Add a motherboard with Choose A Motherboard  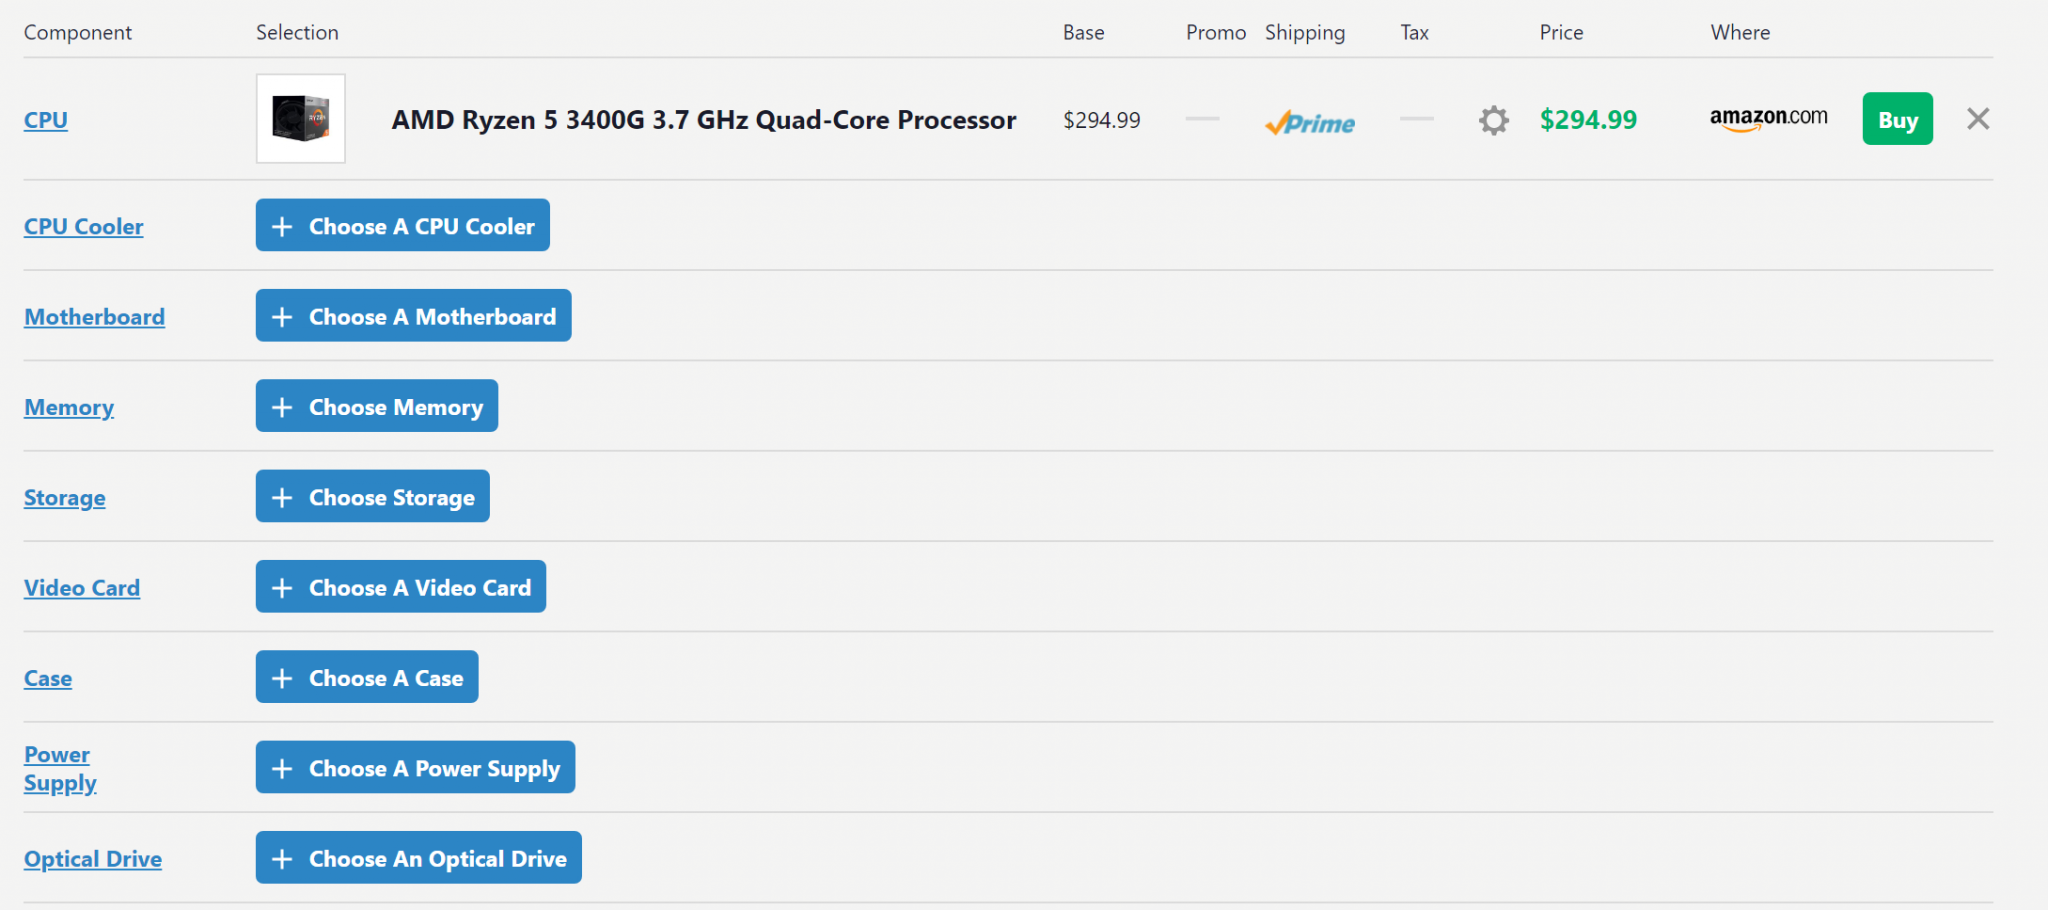tap(414, 316)
